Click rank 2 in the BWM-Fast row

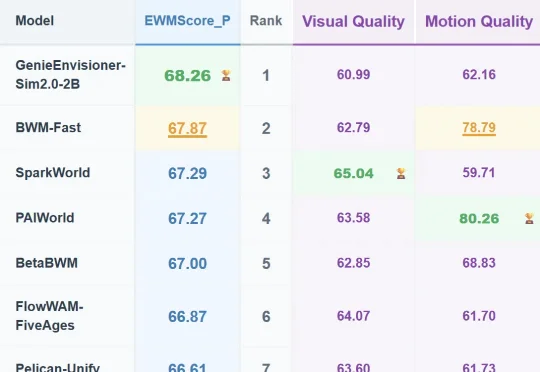[x=266, y=128]
